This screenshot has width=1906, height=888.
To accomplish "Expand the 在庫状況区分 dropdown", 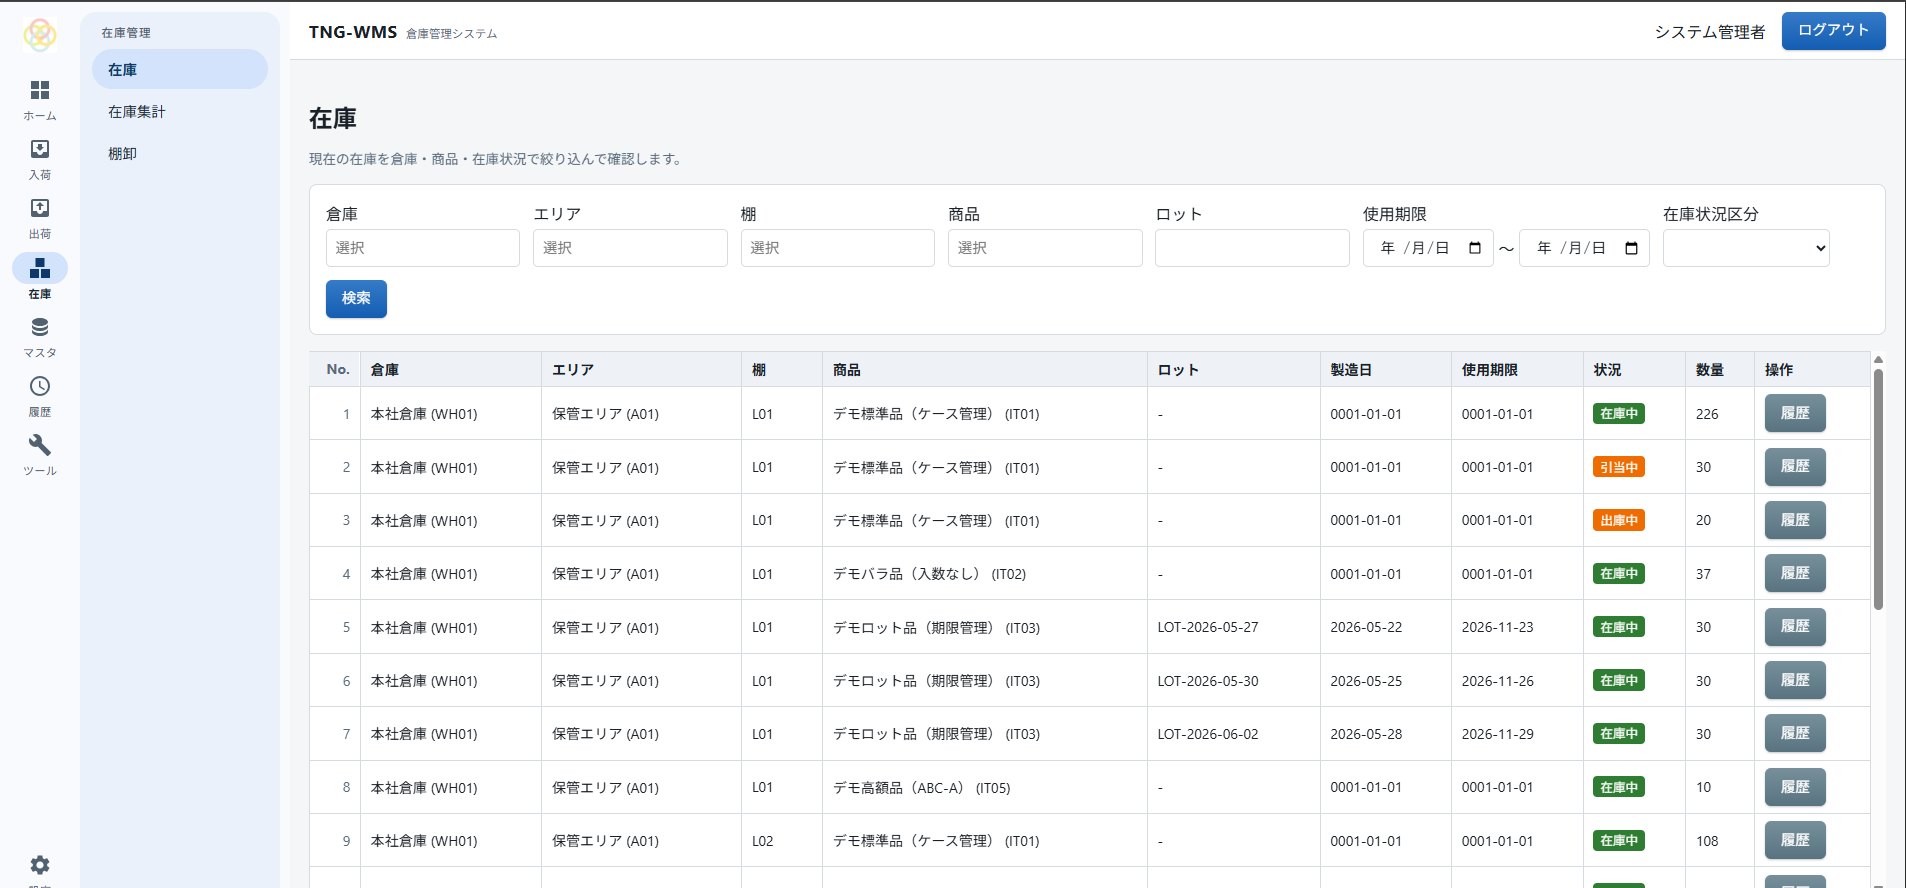I will click(x=1746, y=248).
